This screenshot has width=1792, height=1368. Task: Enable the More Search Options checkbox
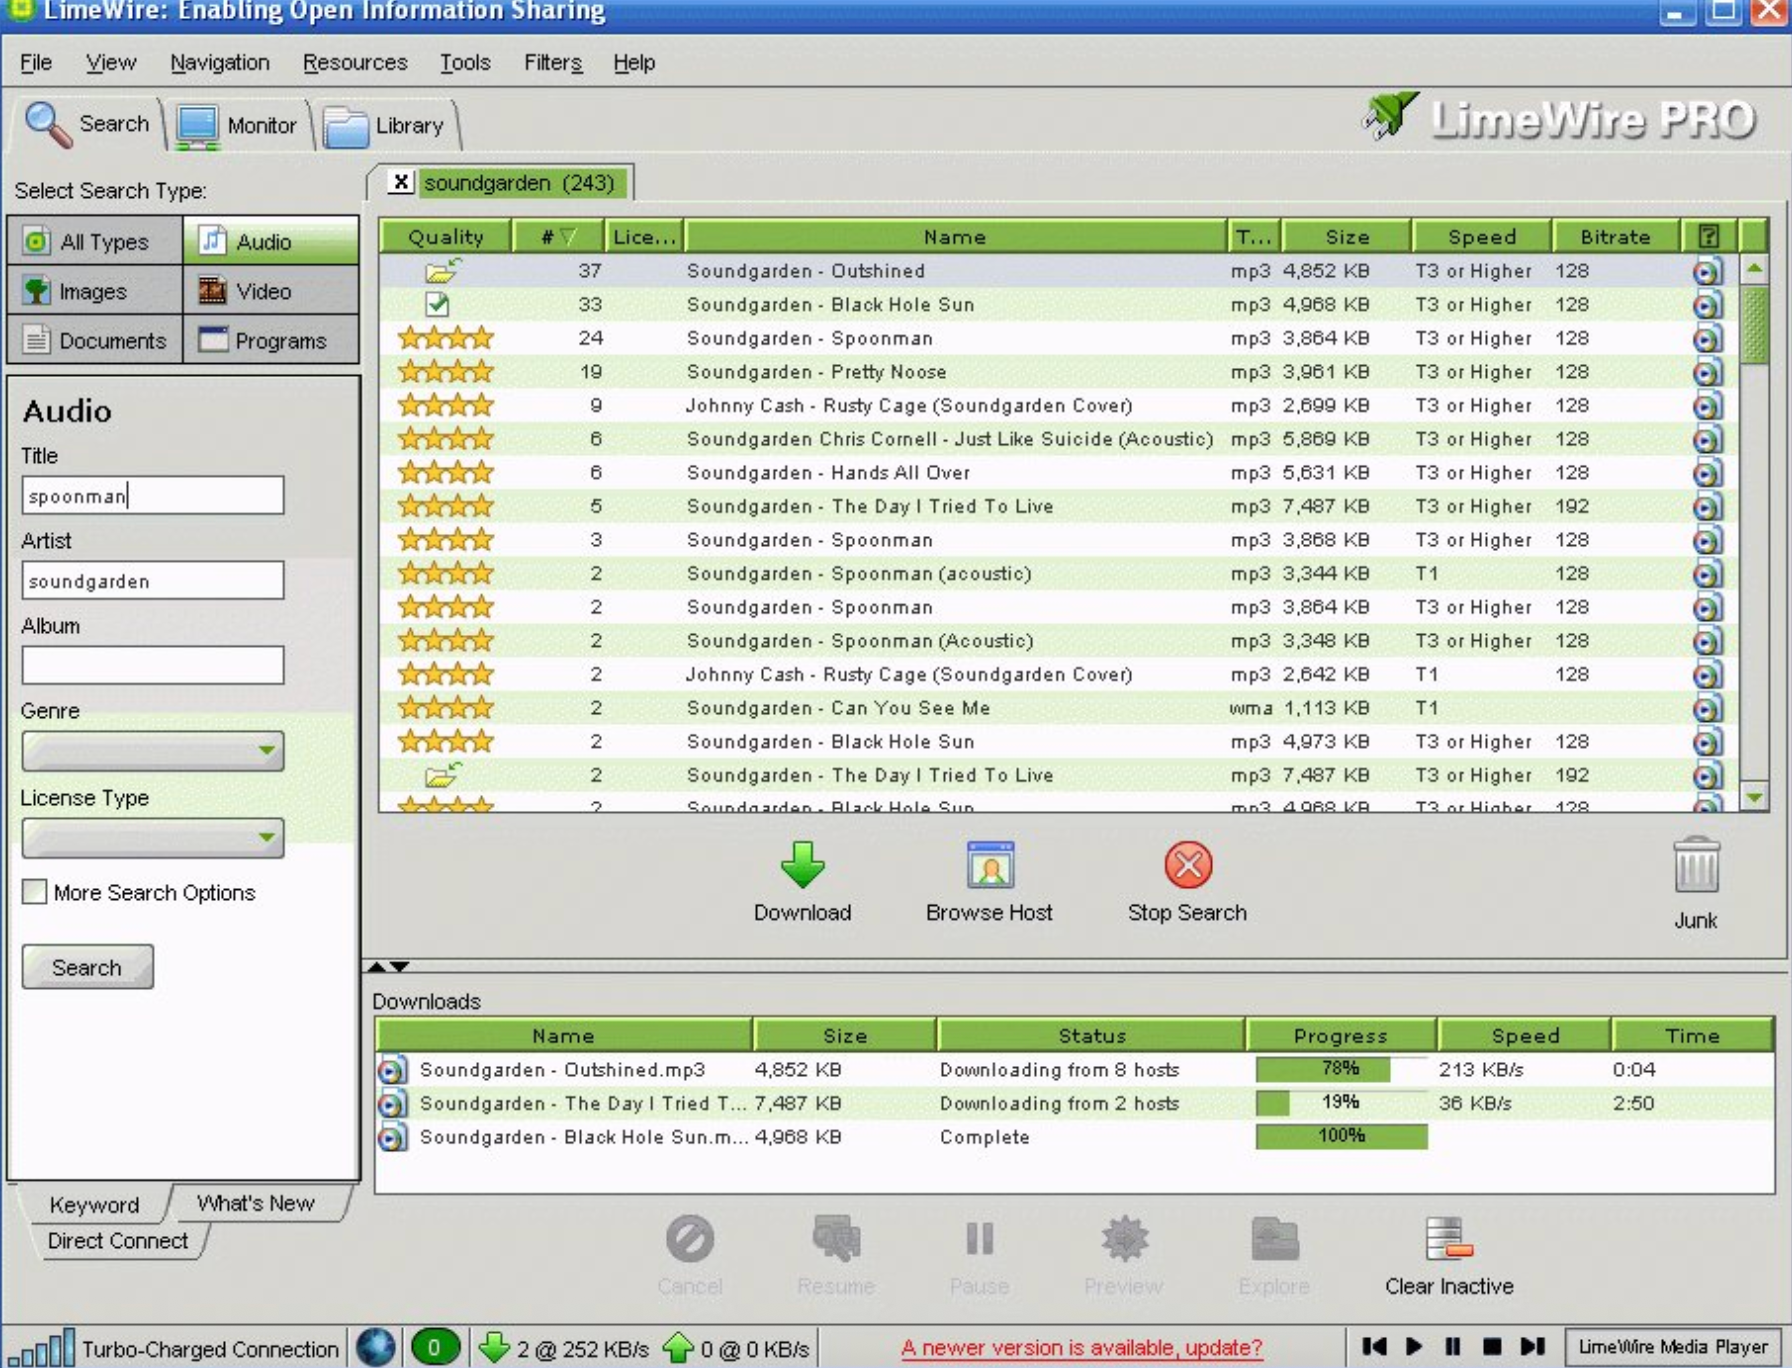(x=33, y=891)
